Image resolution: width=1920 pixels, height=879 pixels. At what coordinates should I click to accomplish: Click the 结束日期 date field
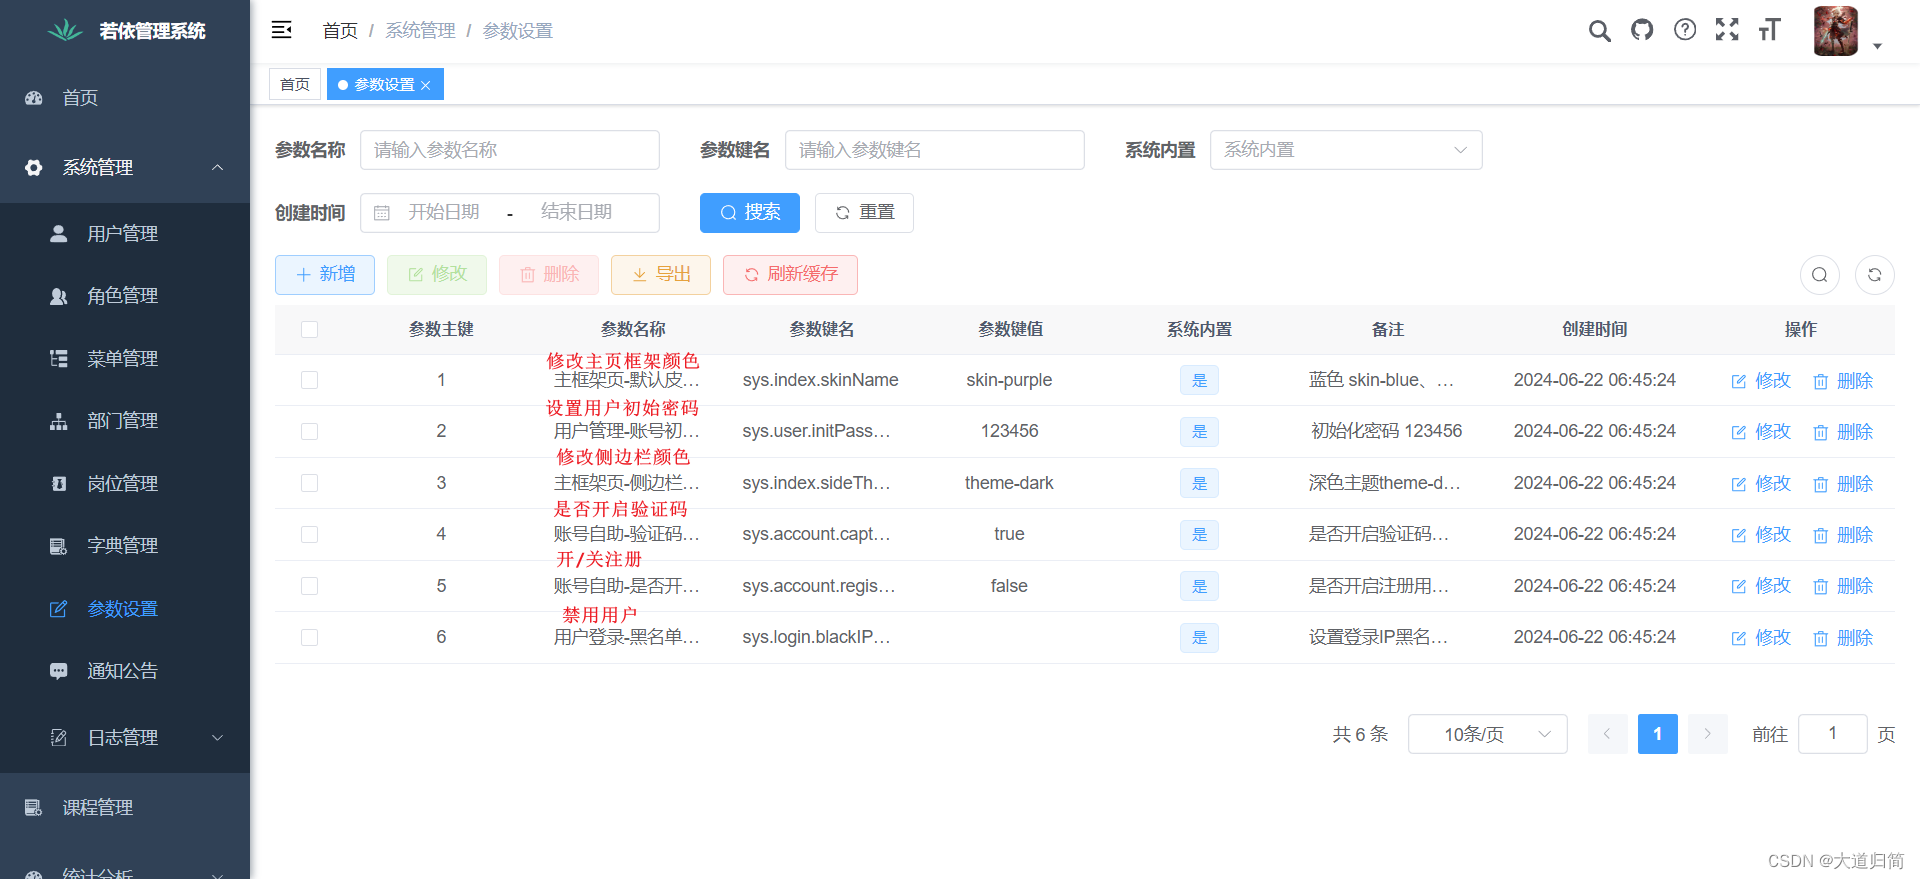pos(576,213)
